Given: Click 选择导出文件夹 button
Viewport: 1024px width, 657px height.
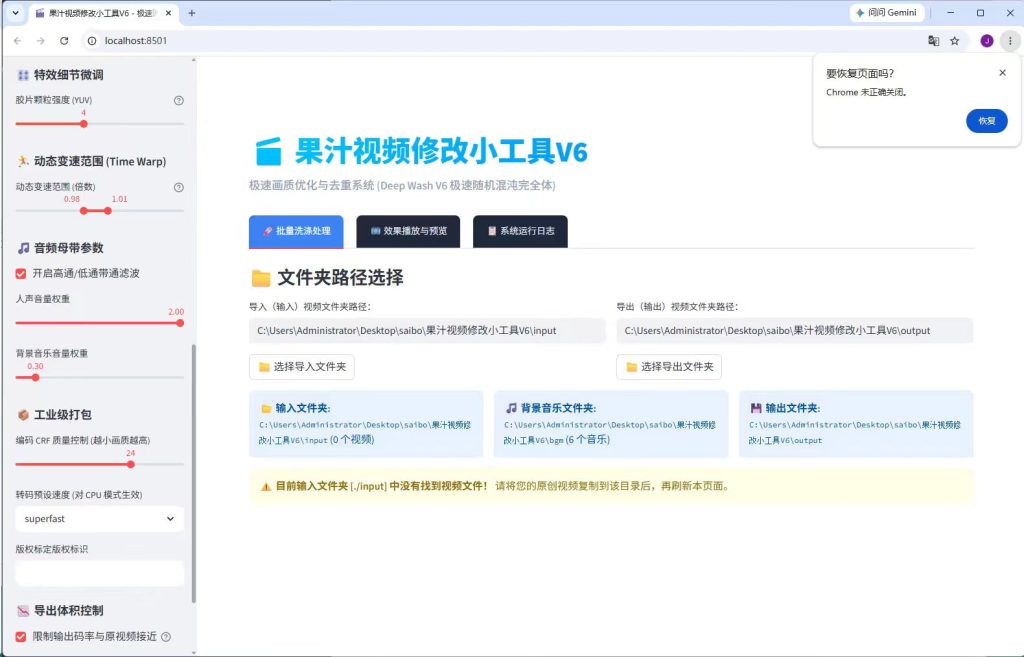Looking at the screenshot, I should pyautogui.click(x=669, y=367).
